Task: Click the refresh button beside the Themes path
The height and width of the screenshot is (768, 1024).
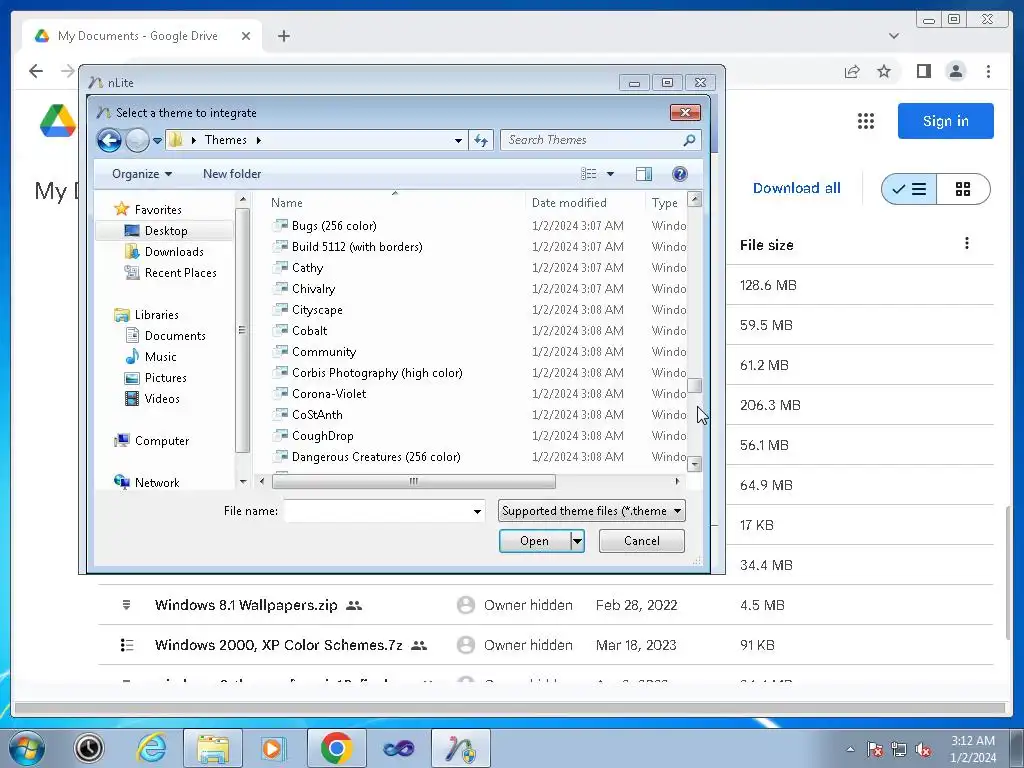Action: [481, 140]
